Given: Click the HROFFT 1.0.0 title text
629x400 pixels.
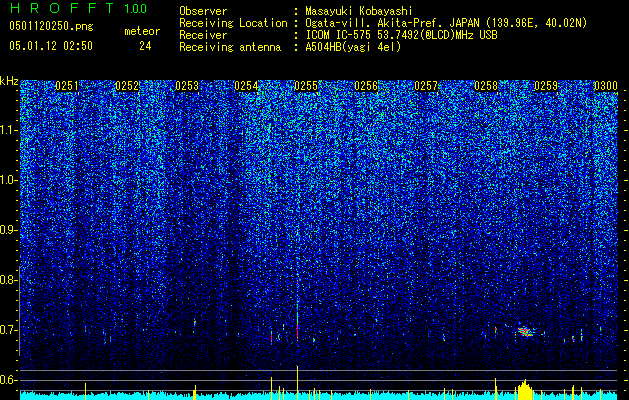Looking at the screenshot, I should point(79,8).
